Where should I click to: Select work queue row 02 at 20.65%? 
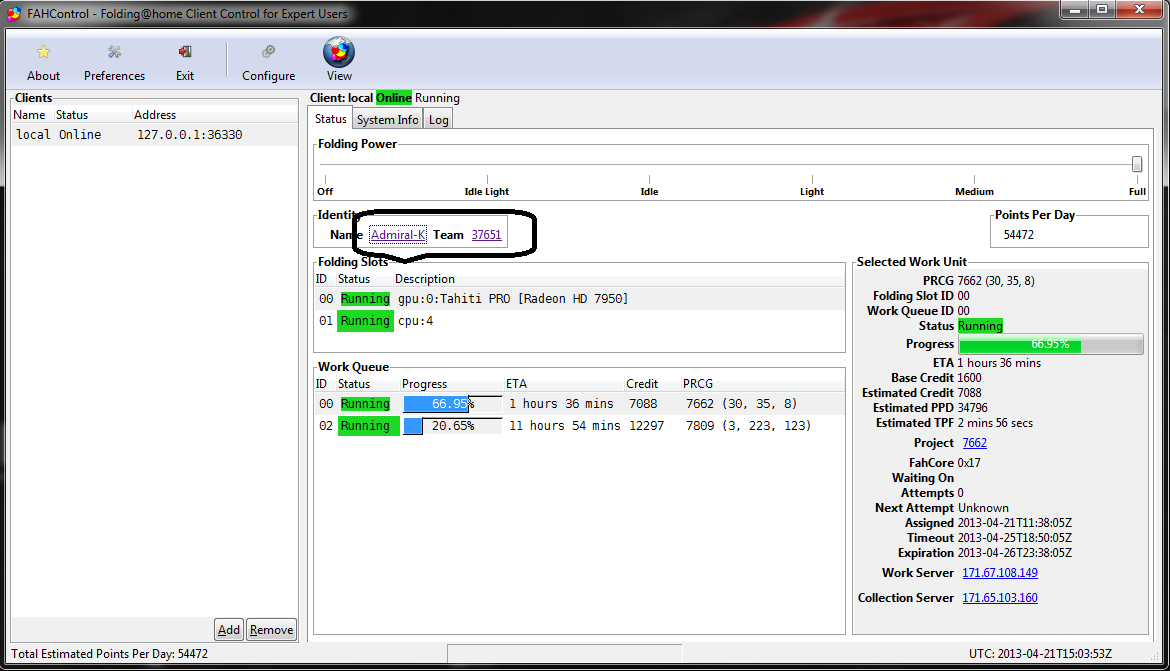click(580, 425)
